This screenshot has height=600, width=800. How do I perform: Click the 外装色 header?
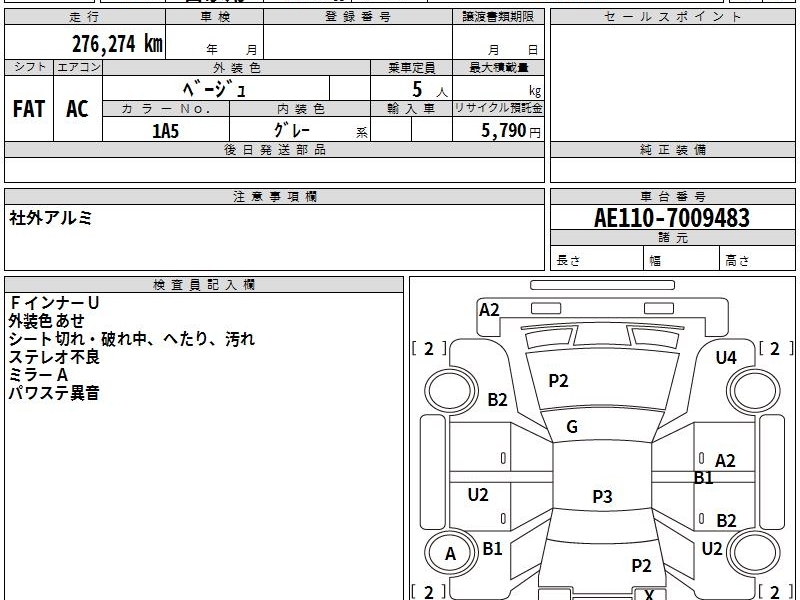pyautogui.click(x=237, y=68)
